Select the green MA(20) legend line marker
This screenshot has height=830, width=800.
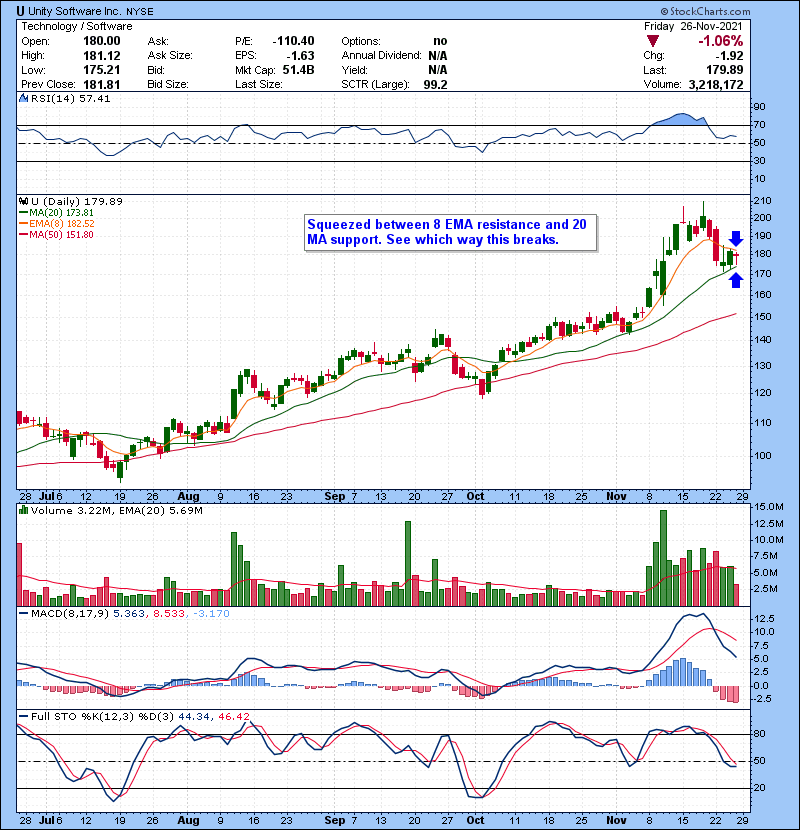tap(24, 213)
